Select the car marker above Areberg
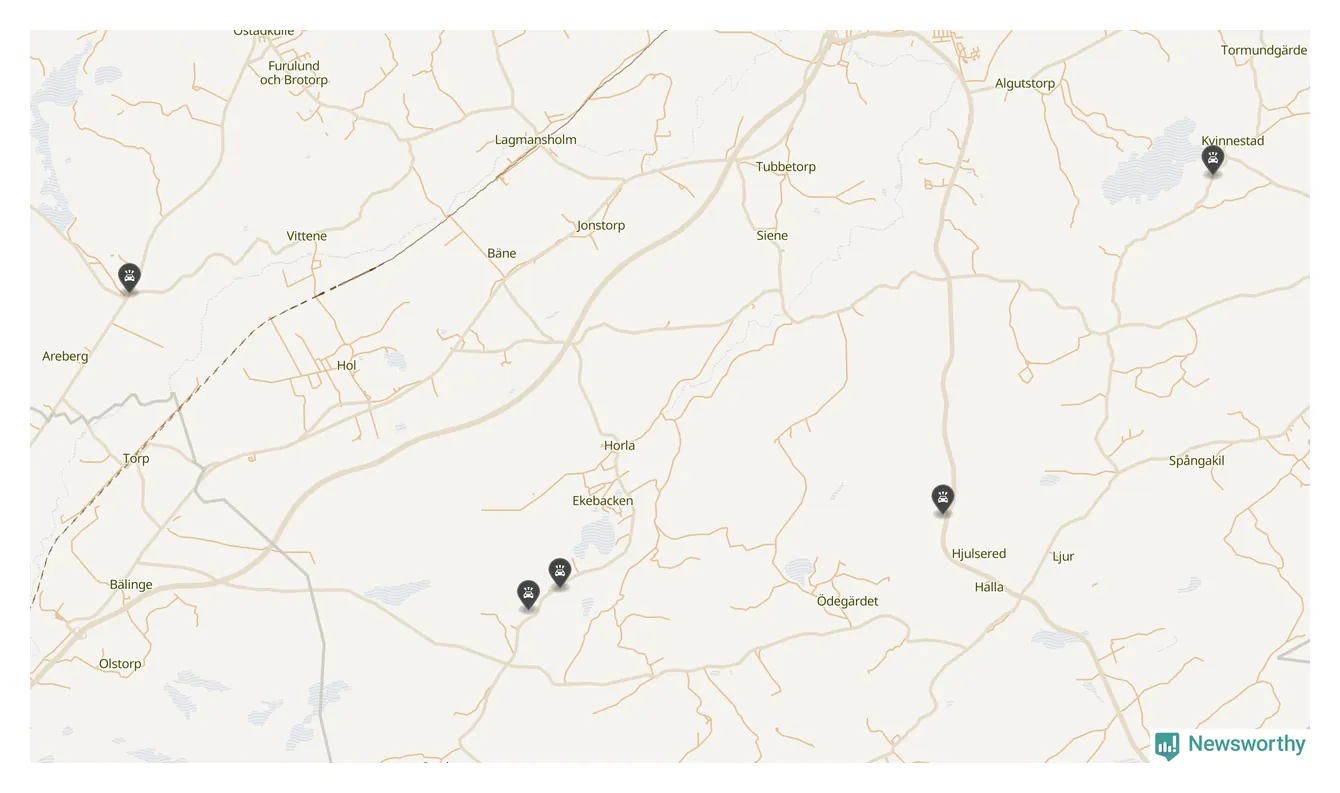Viewport: 1340px width, 793px height. 129,278
